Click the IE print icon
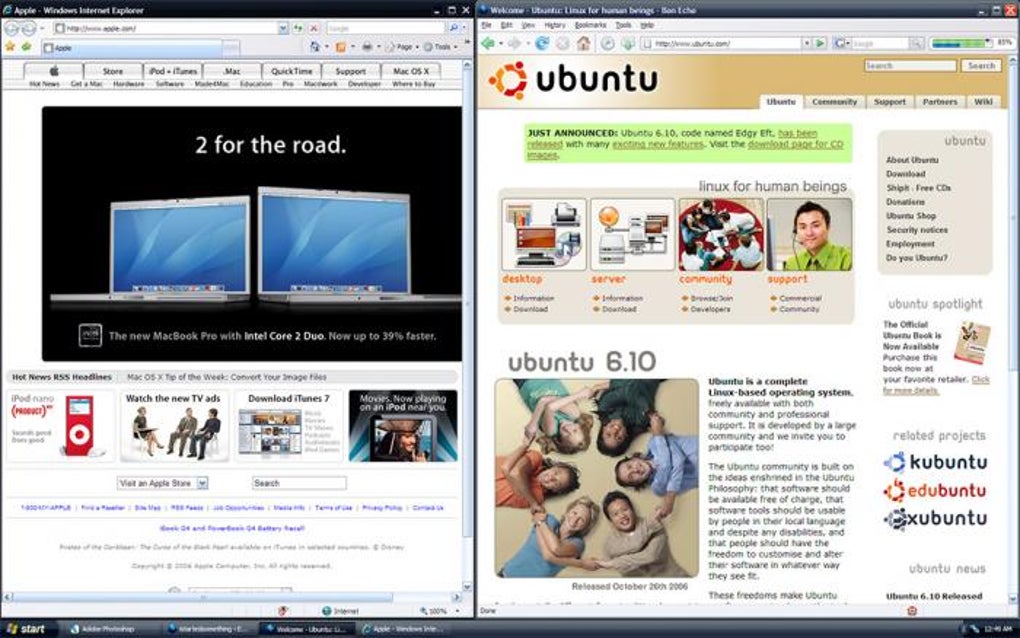 (367, 47)
